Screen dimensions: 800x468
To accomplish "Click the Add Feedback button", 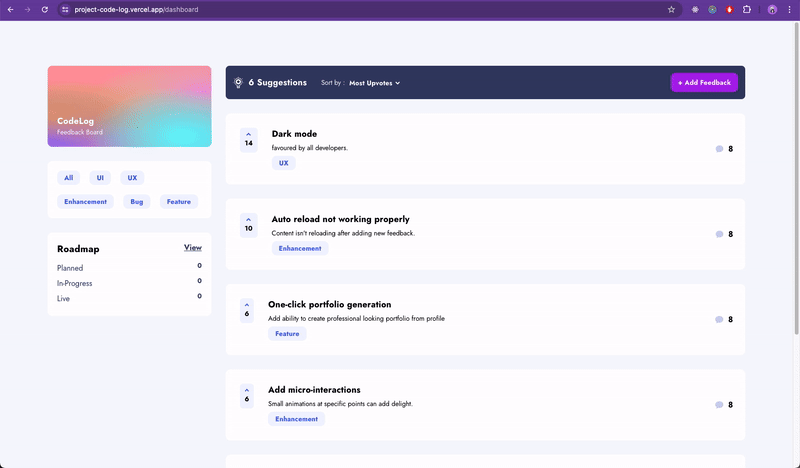I will pos(704,82).
